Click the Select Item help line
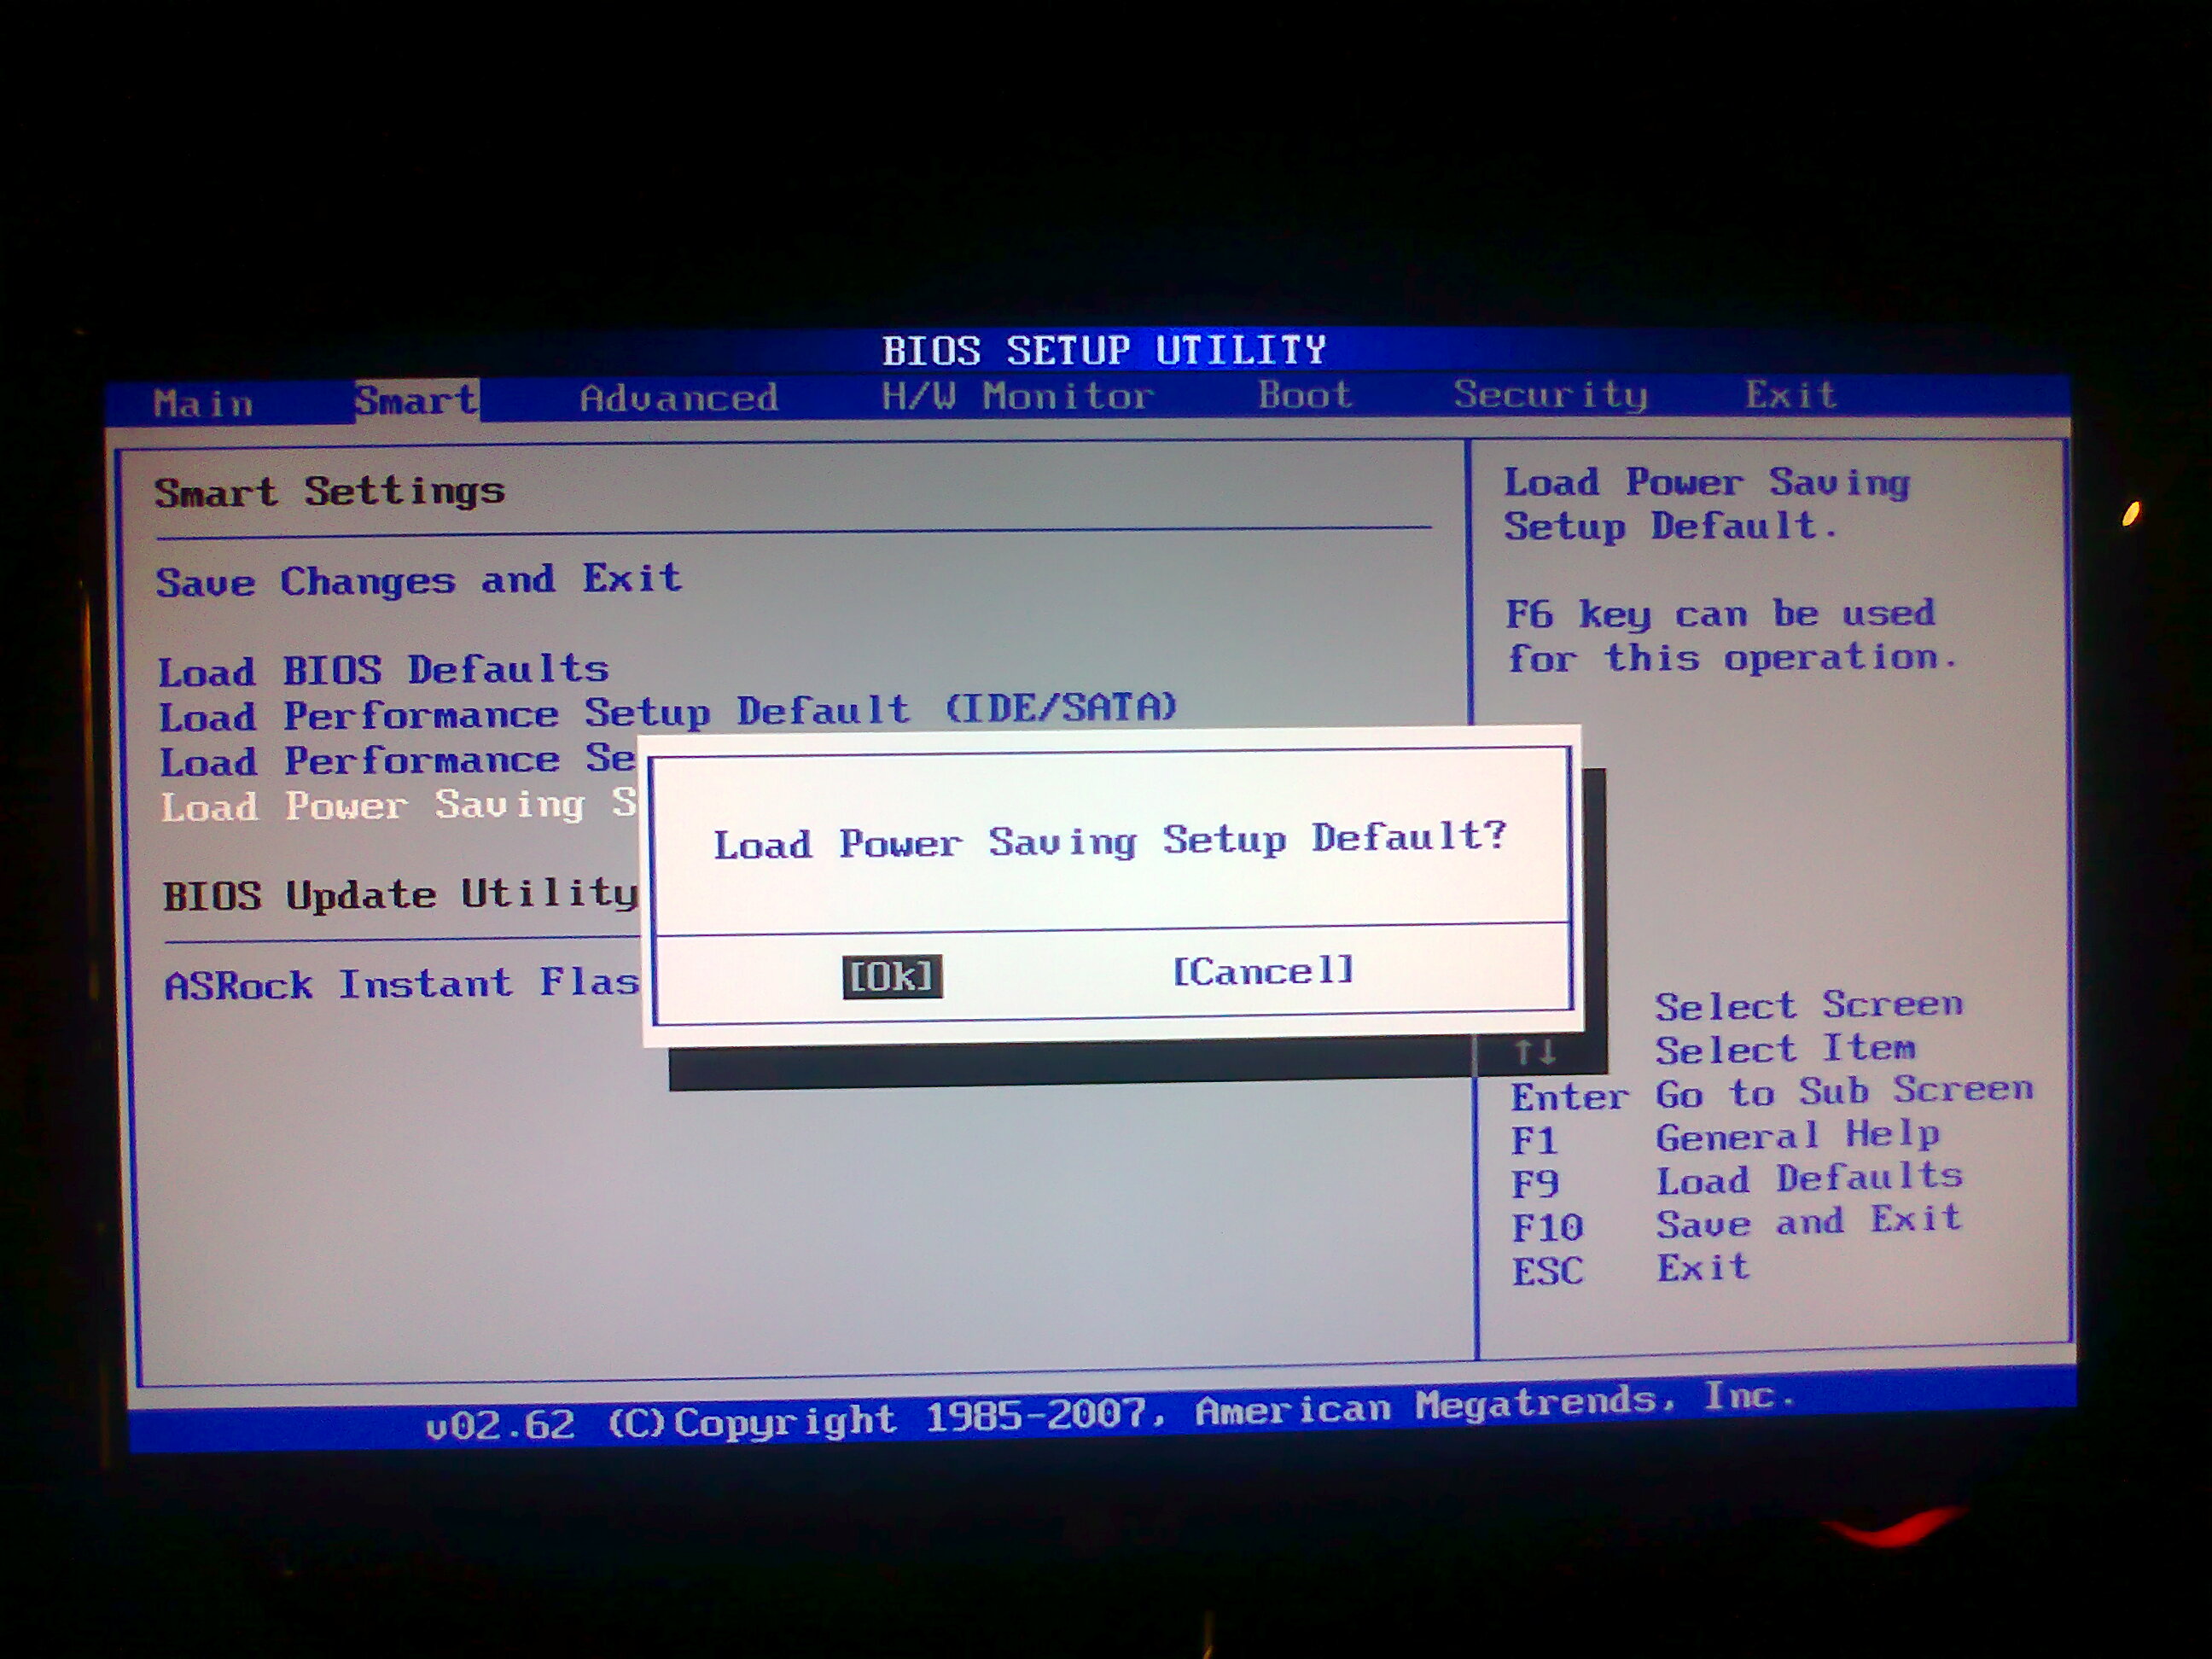The width and height of the screenshot is (2212, 1659). click(x=1785, y=1049)
